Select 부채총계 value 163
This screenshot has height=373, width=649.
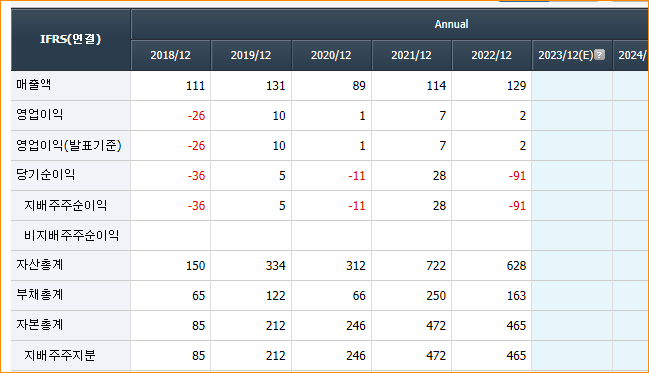[517, 296]
